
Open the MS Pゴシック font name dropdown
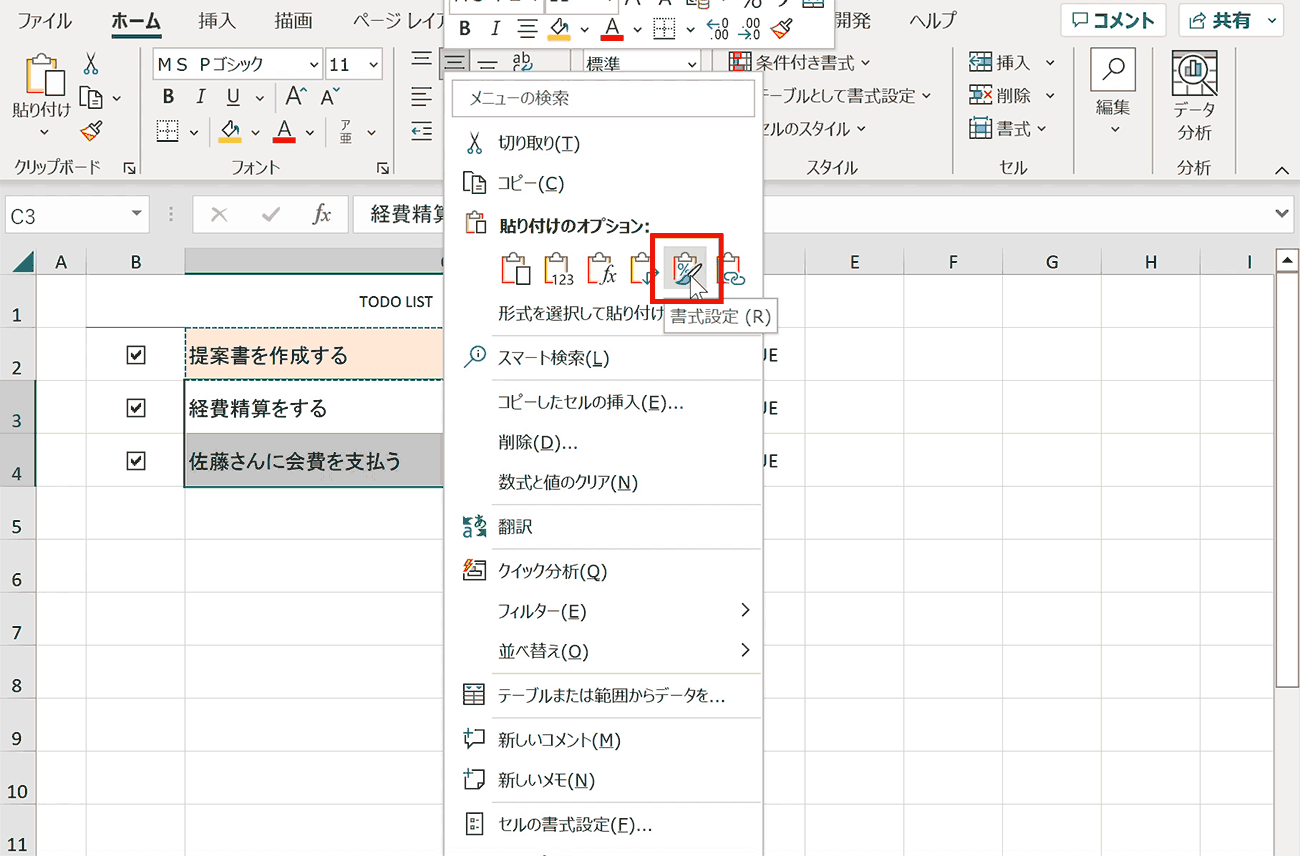tap(314, 65)
